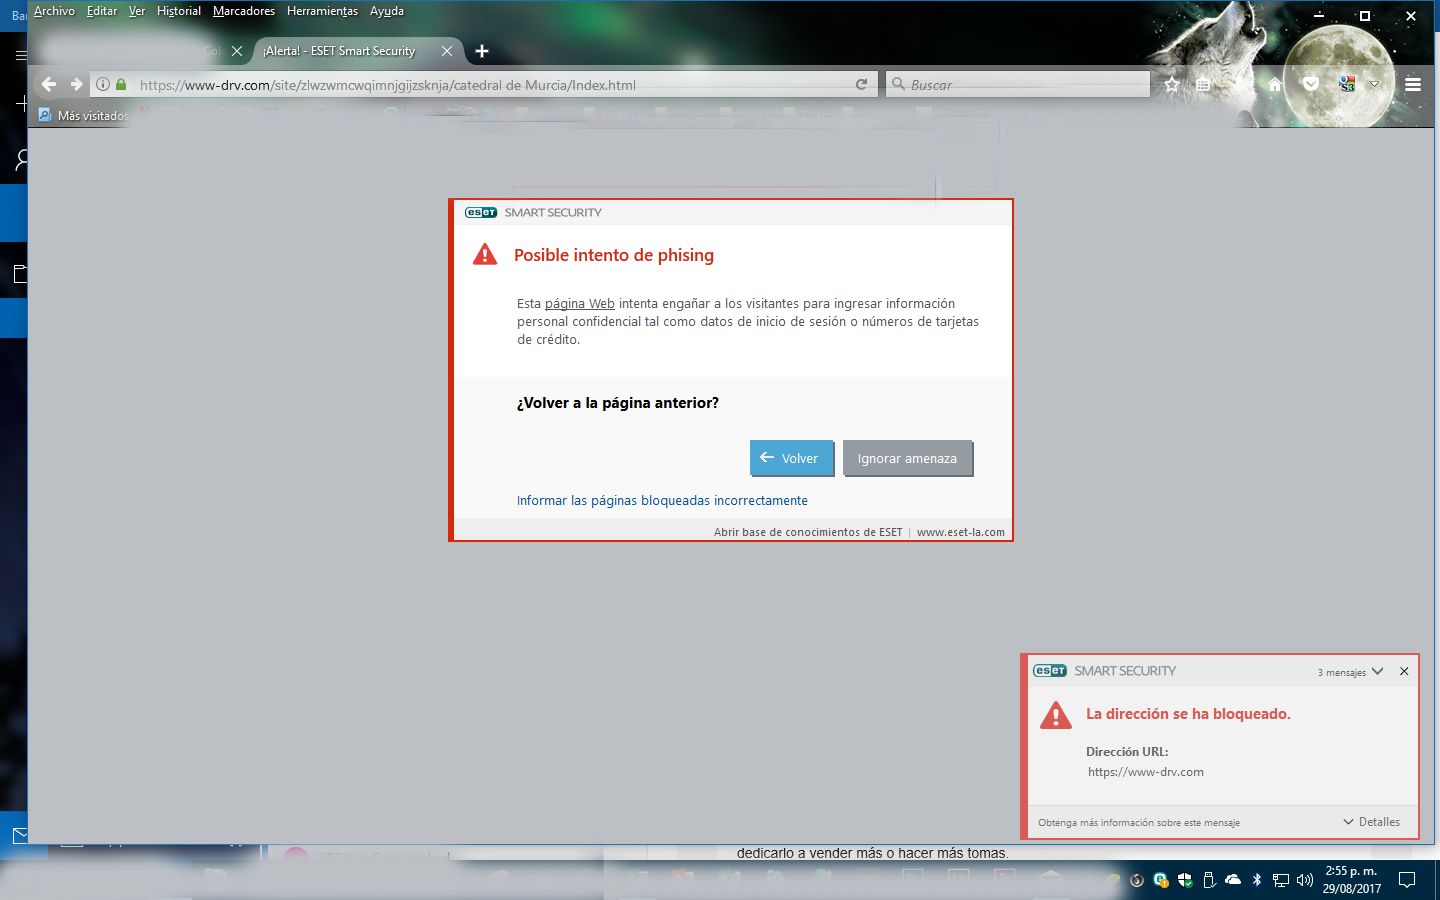Open the Archivo menu
Image resolution: width=1440 pixels, height=900 pixels.
tap(54, 11)
